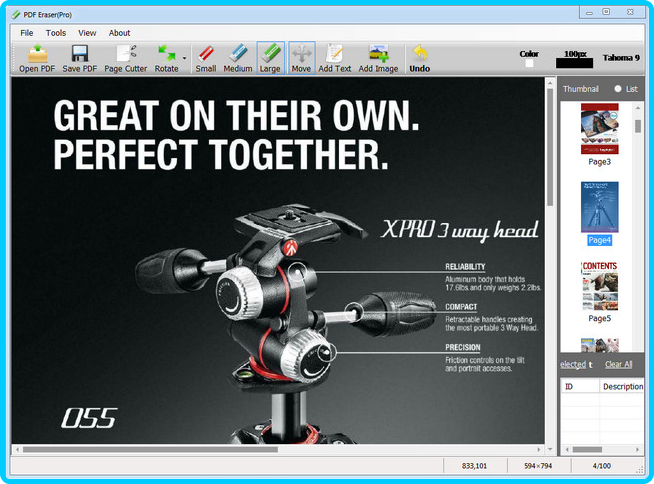Expand the Rotate dropdown arrow
Image resolution: width=654 pixels, height=484 pixels.
tap(184, 58)
